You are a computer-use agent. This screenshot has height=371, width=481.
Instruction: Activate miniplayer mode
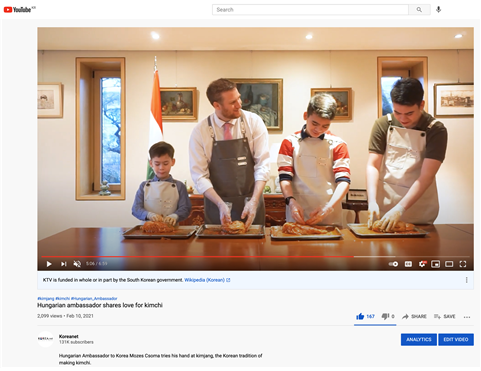click(435, 264)
